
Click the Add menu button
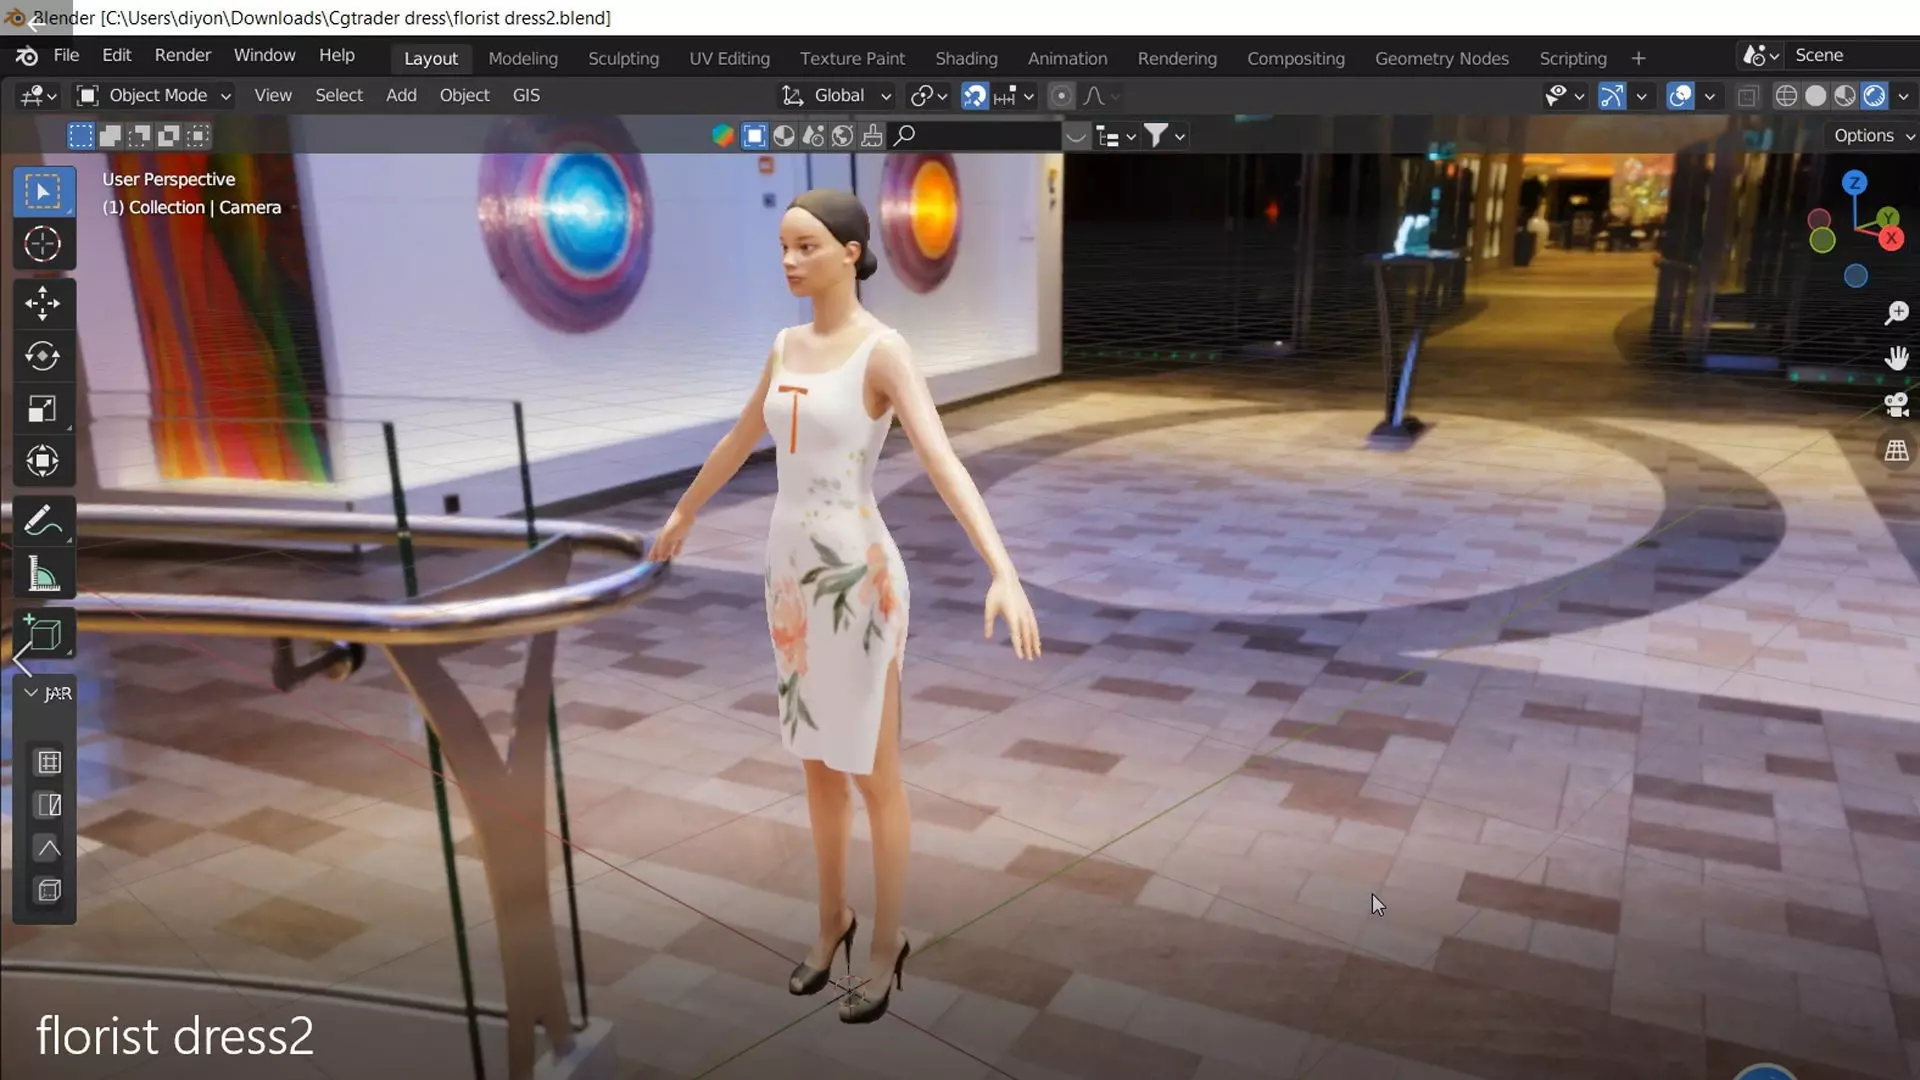pyautogui.click(x=400, y=96)
